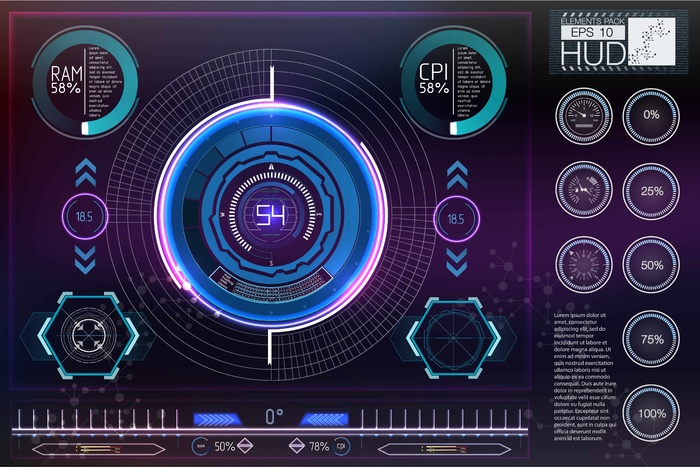Screen dimensions: 700x467
Task: Select the 0% circular indicator
Action: (651, 116)
